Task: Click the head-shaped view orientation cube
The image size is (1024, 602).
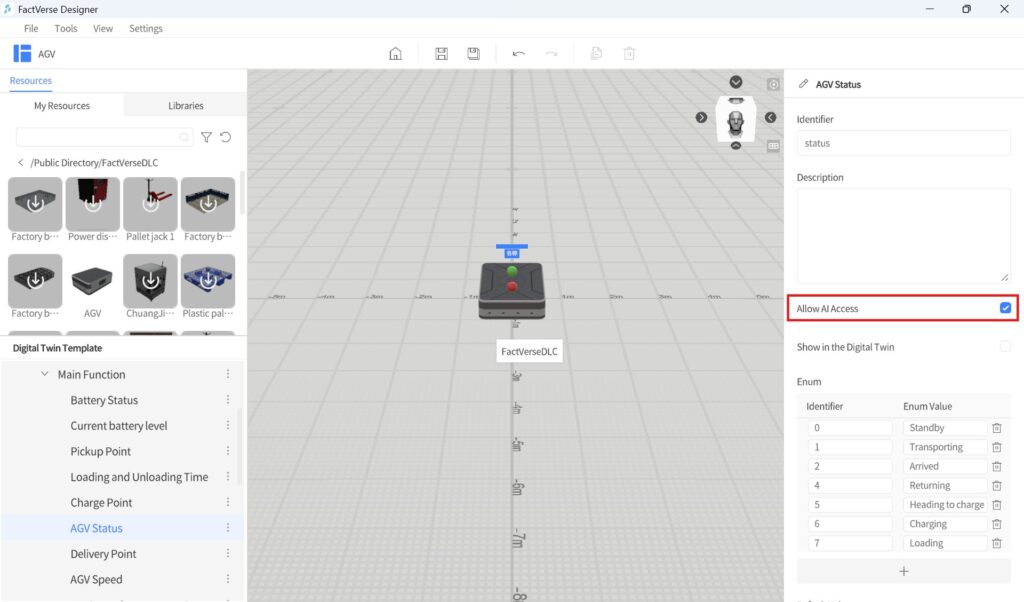Action: [736, 119]
